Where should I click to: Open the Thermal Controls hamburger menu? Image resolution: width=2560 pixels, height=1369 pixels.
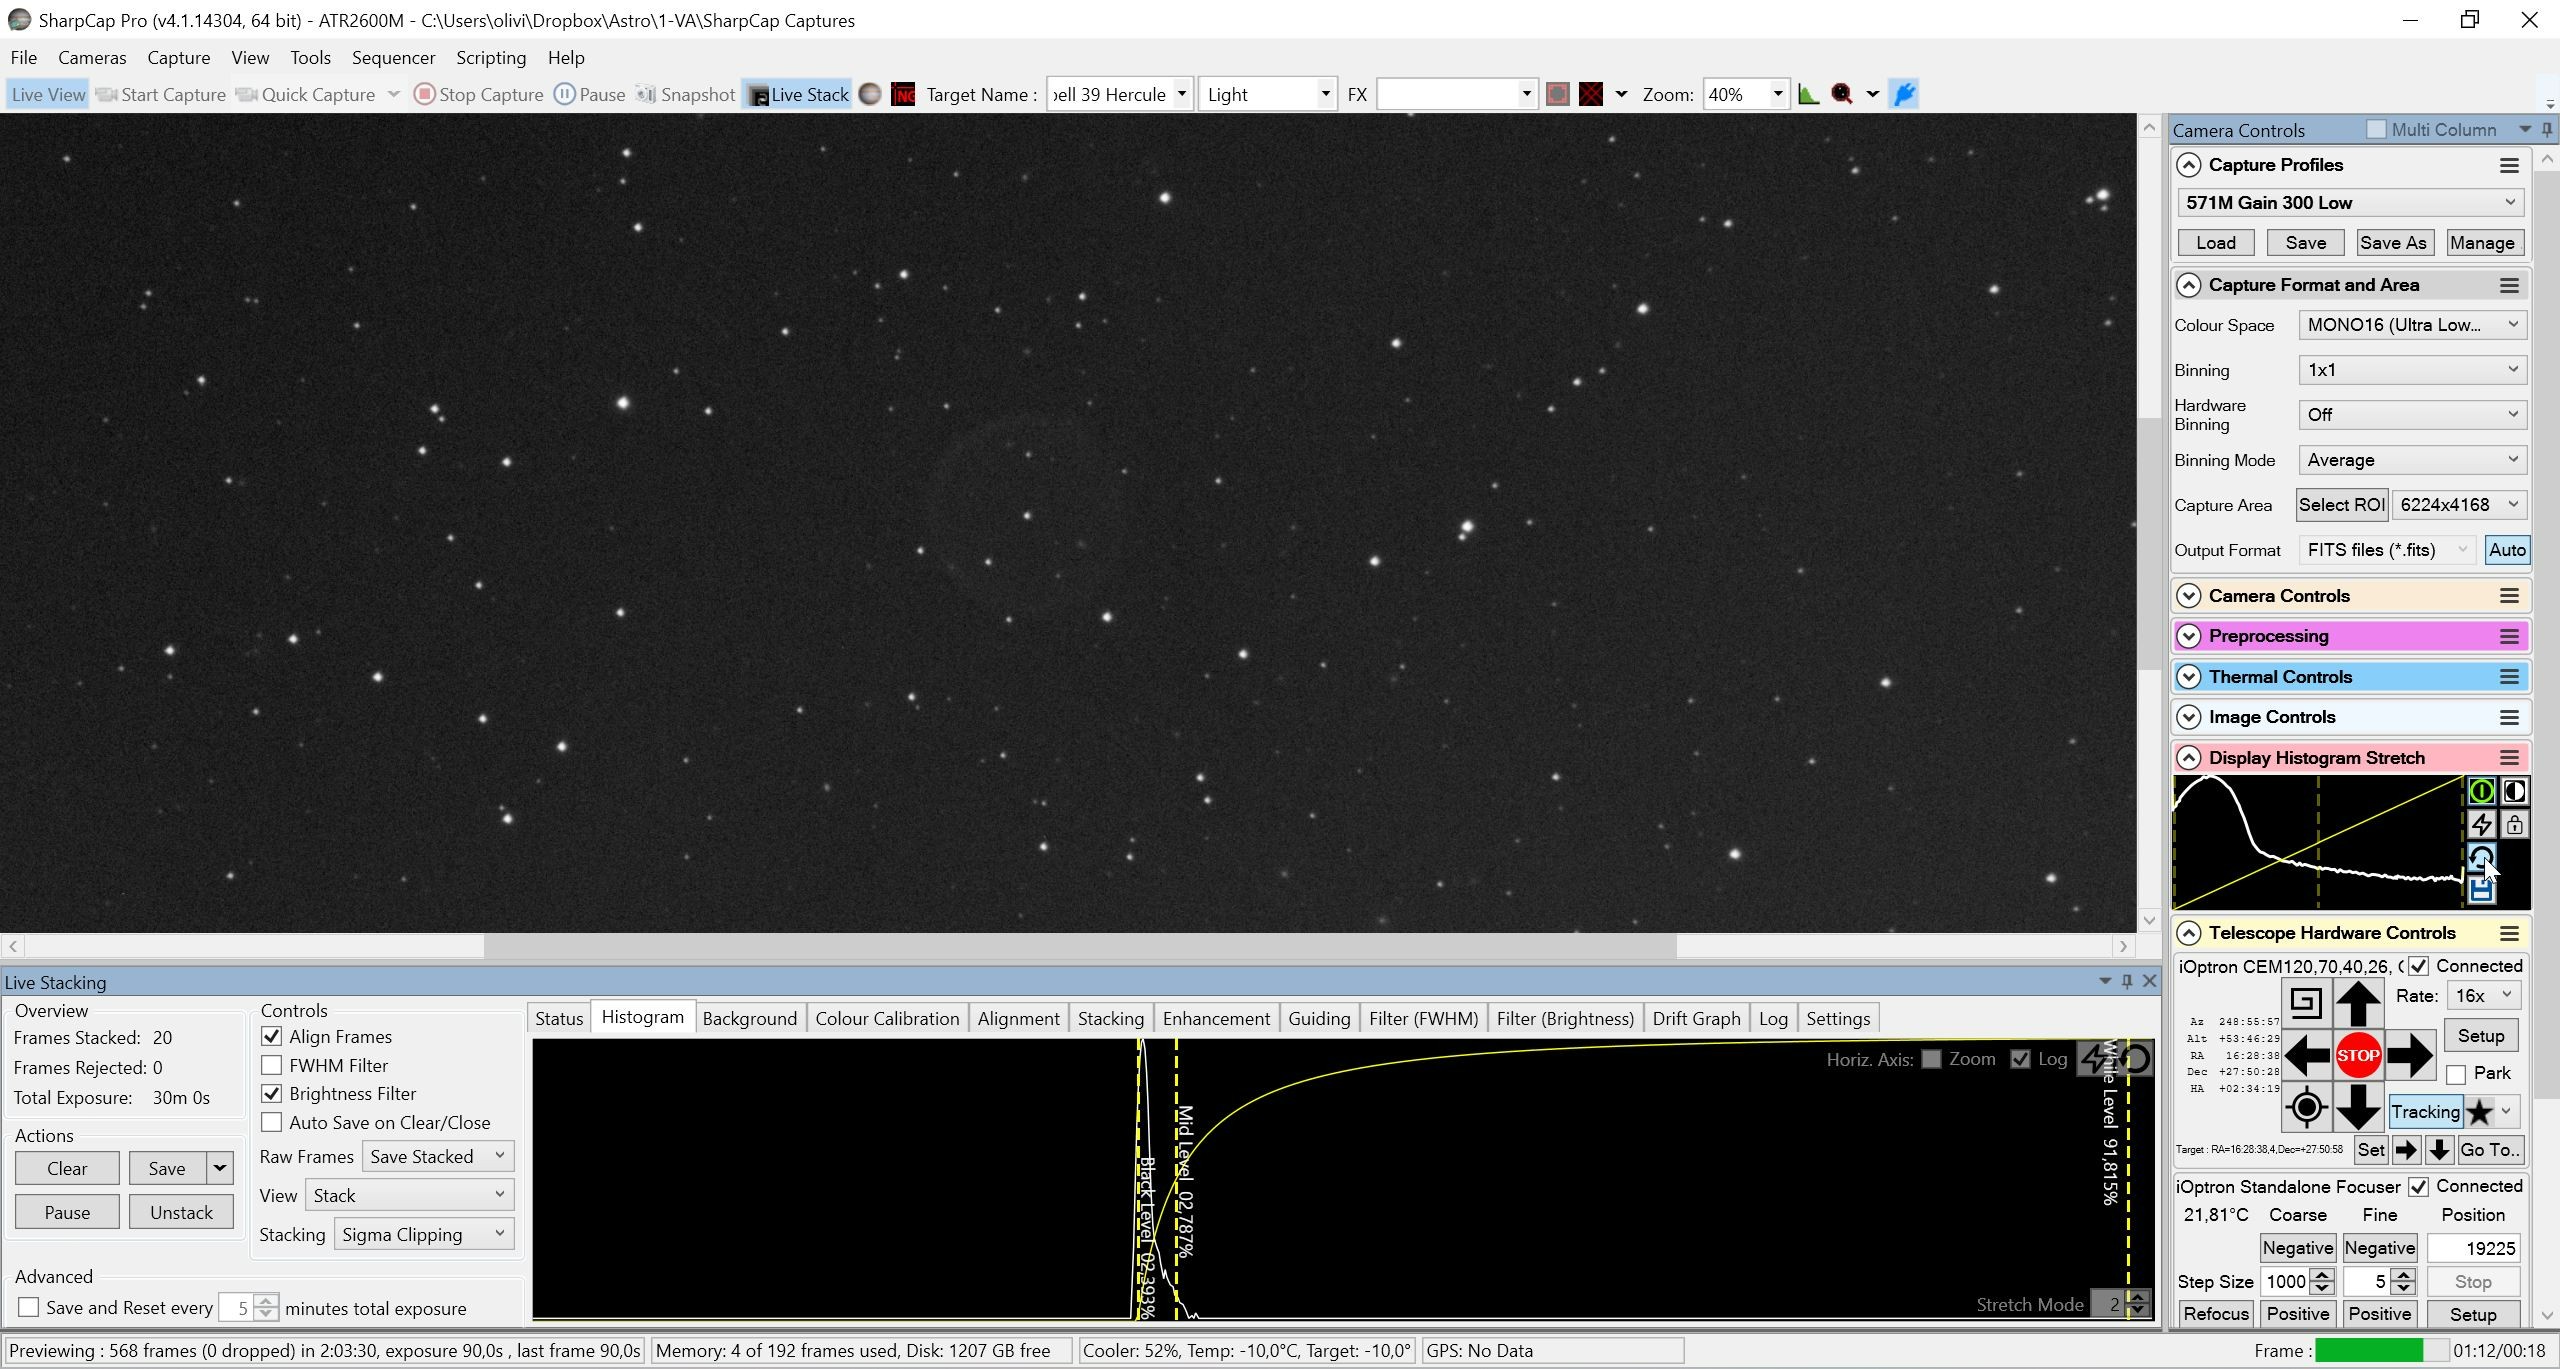point(2509,677)
